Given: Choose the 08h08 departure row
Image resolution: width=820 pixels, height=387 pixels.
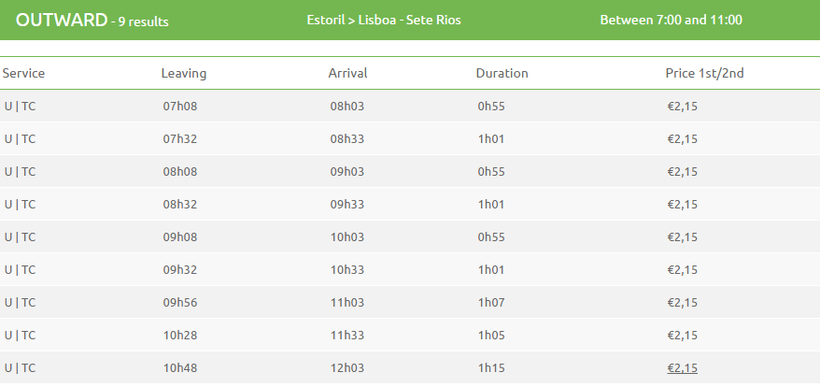Looking at the screenshot, I should 410,172.
